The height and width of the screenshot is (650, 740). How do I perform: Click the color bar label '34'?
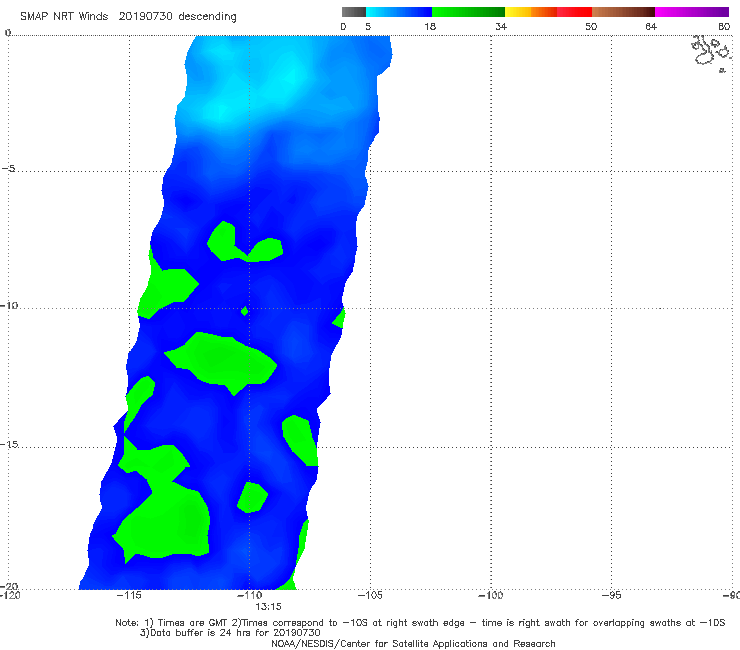click(x=501, y=26)
